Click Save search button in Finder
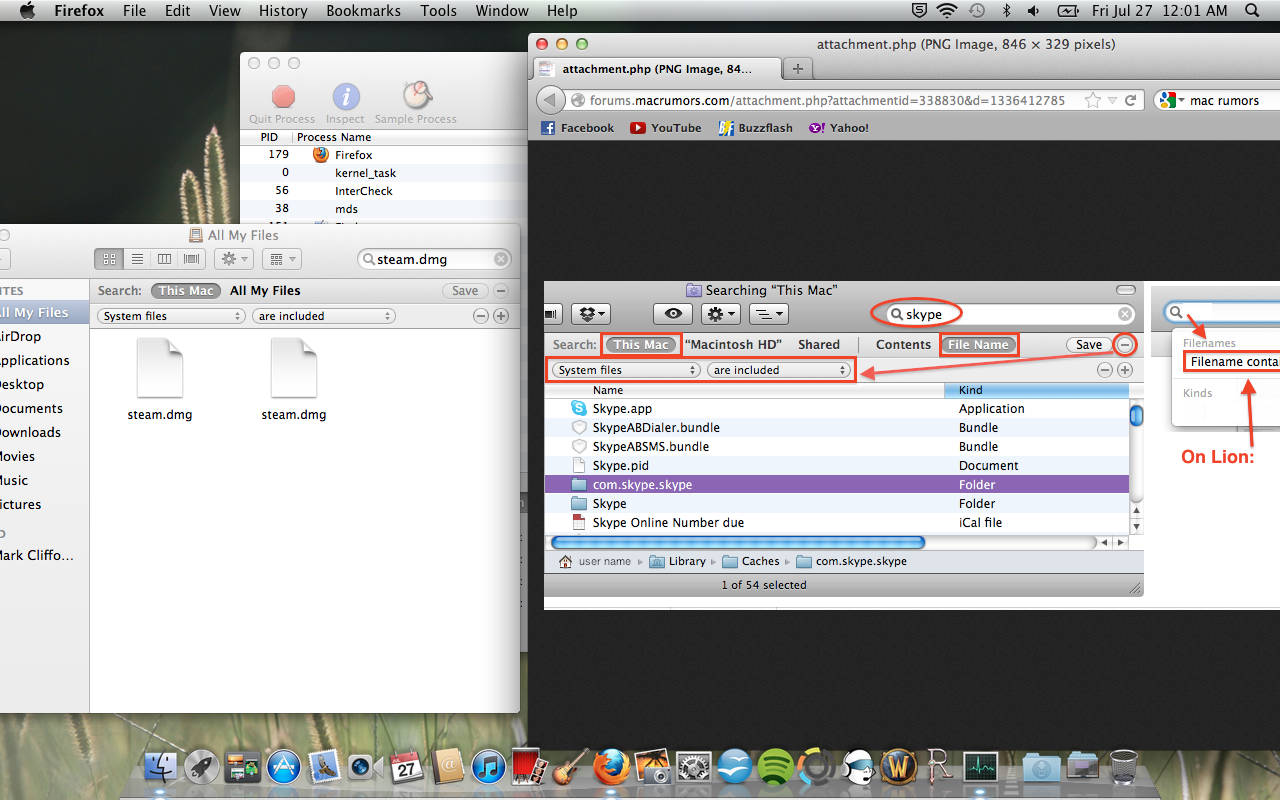1280x800 pixels. coord(465,291)
